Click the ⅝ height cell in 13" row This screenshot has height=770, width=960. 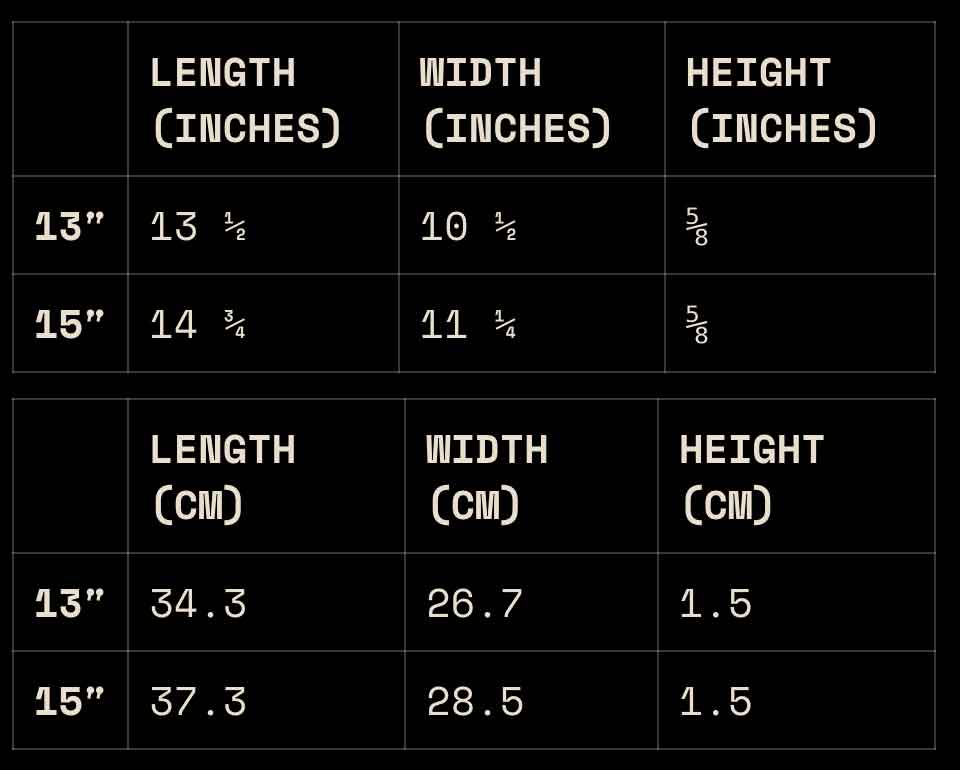(697, 227)
